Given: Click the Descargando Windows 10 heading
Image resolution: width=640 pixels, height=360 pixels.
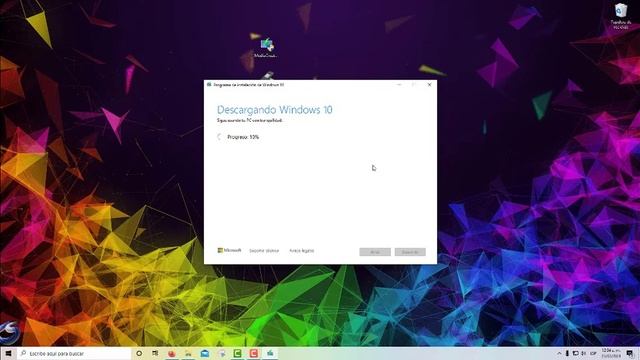Looking at the screenshot, I should (274, 109).
